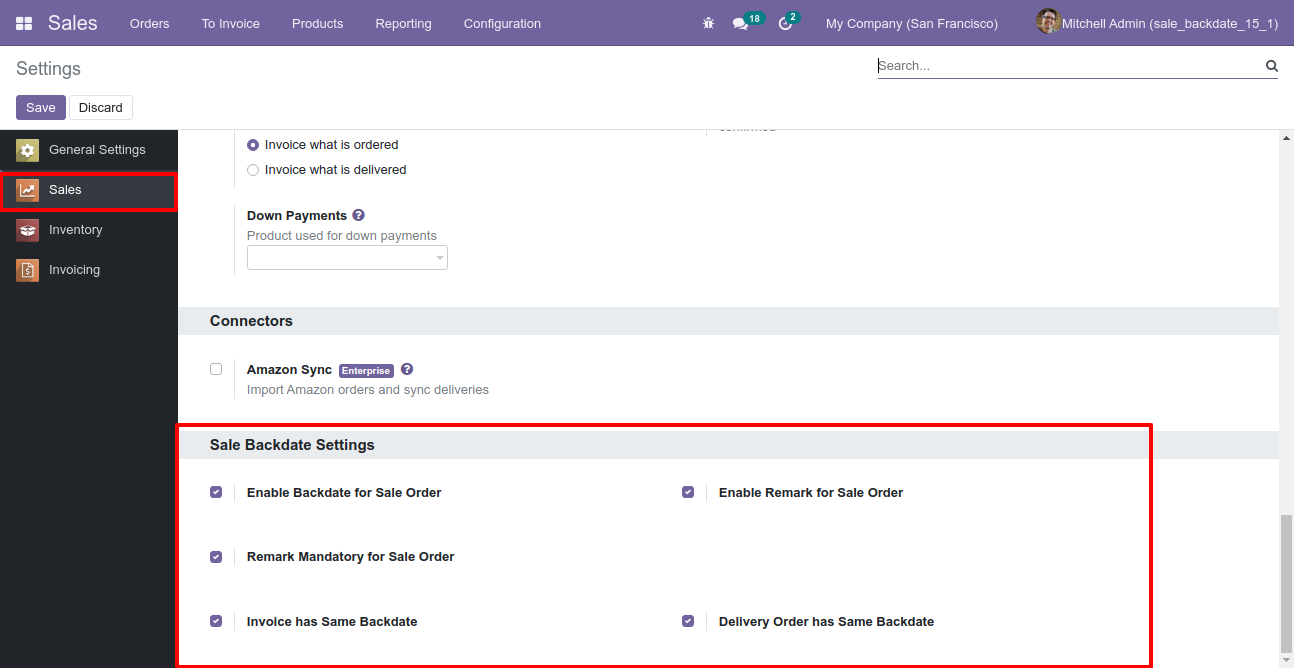The image size is (1294, 668).
Task: Click help icon next to Amazon Sync
Action: [407, 369]
